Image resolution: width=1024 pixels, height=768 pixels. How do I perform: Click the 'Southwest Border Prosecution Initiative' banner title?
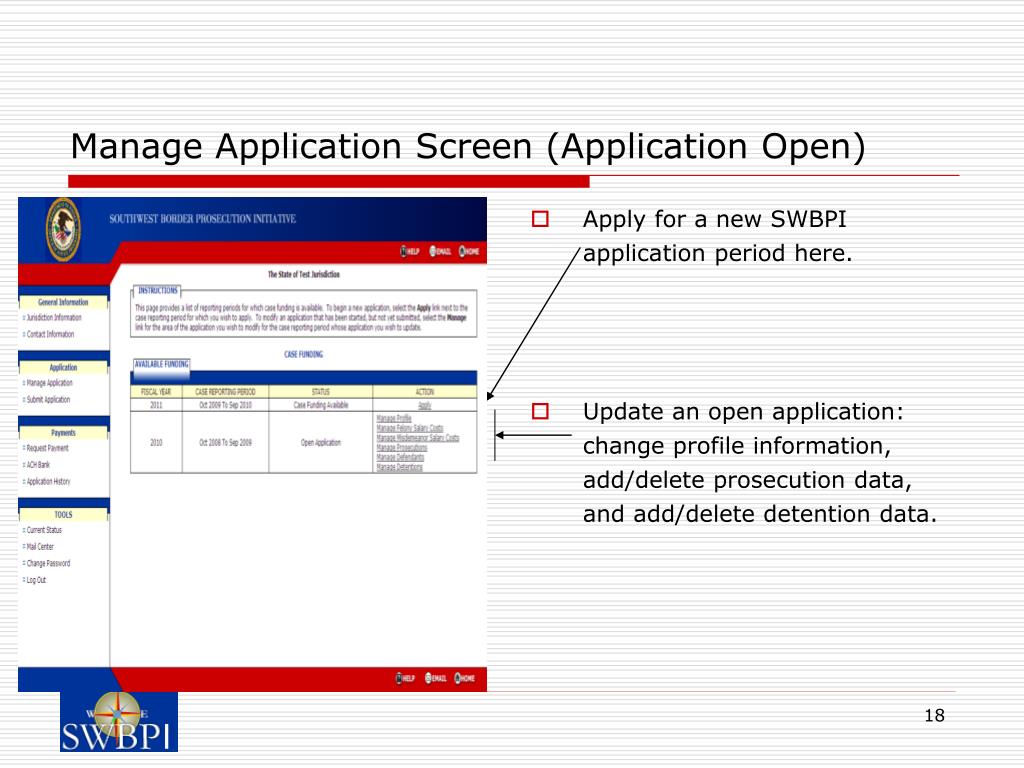[x=202, y=219]
